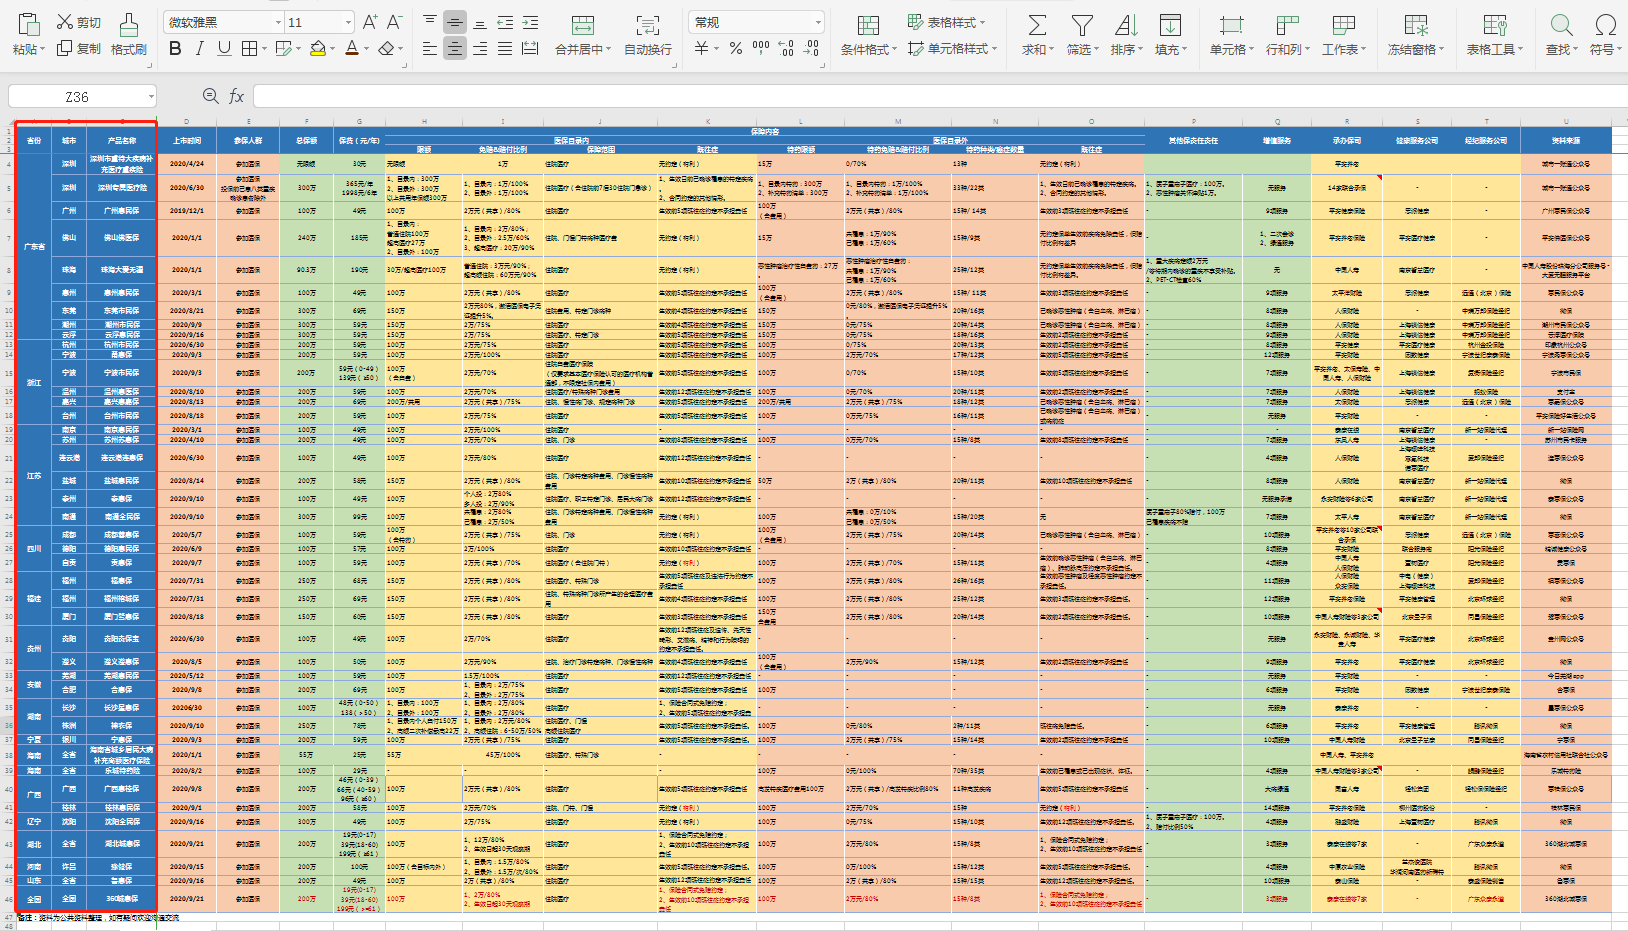Select the Format Painter (格式刷) brush

[128, 24]
